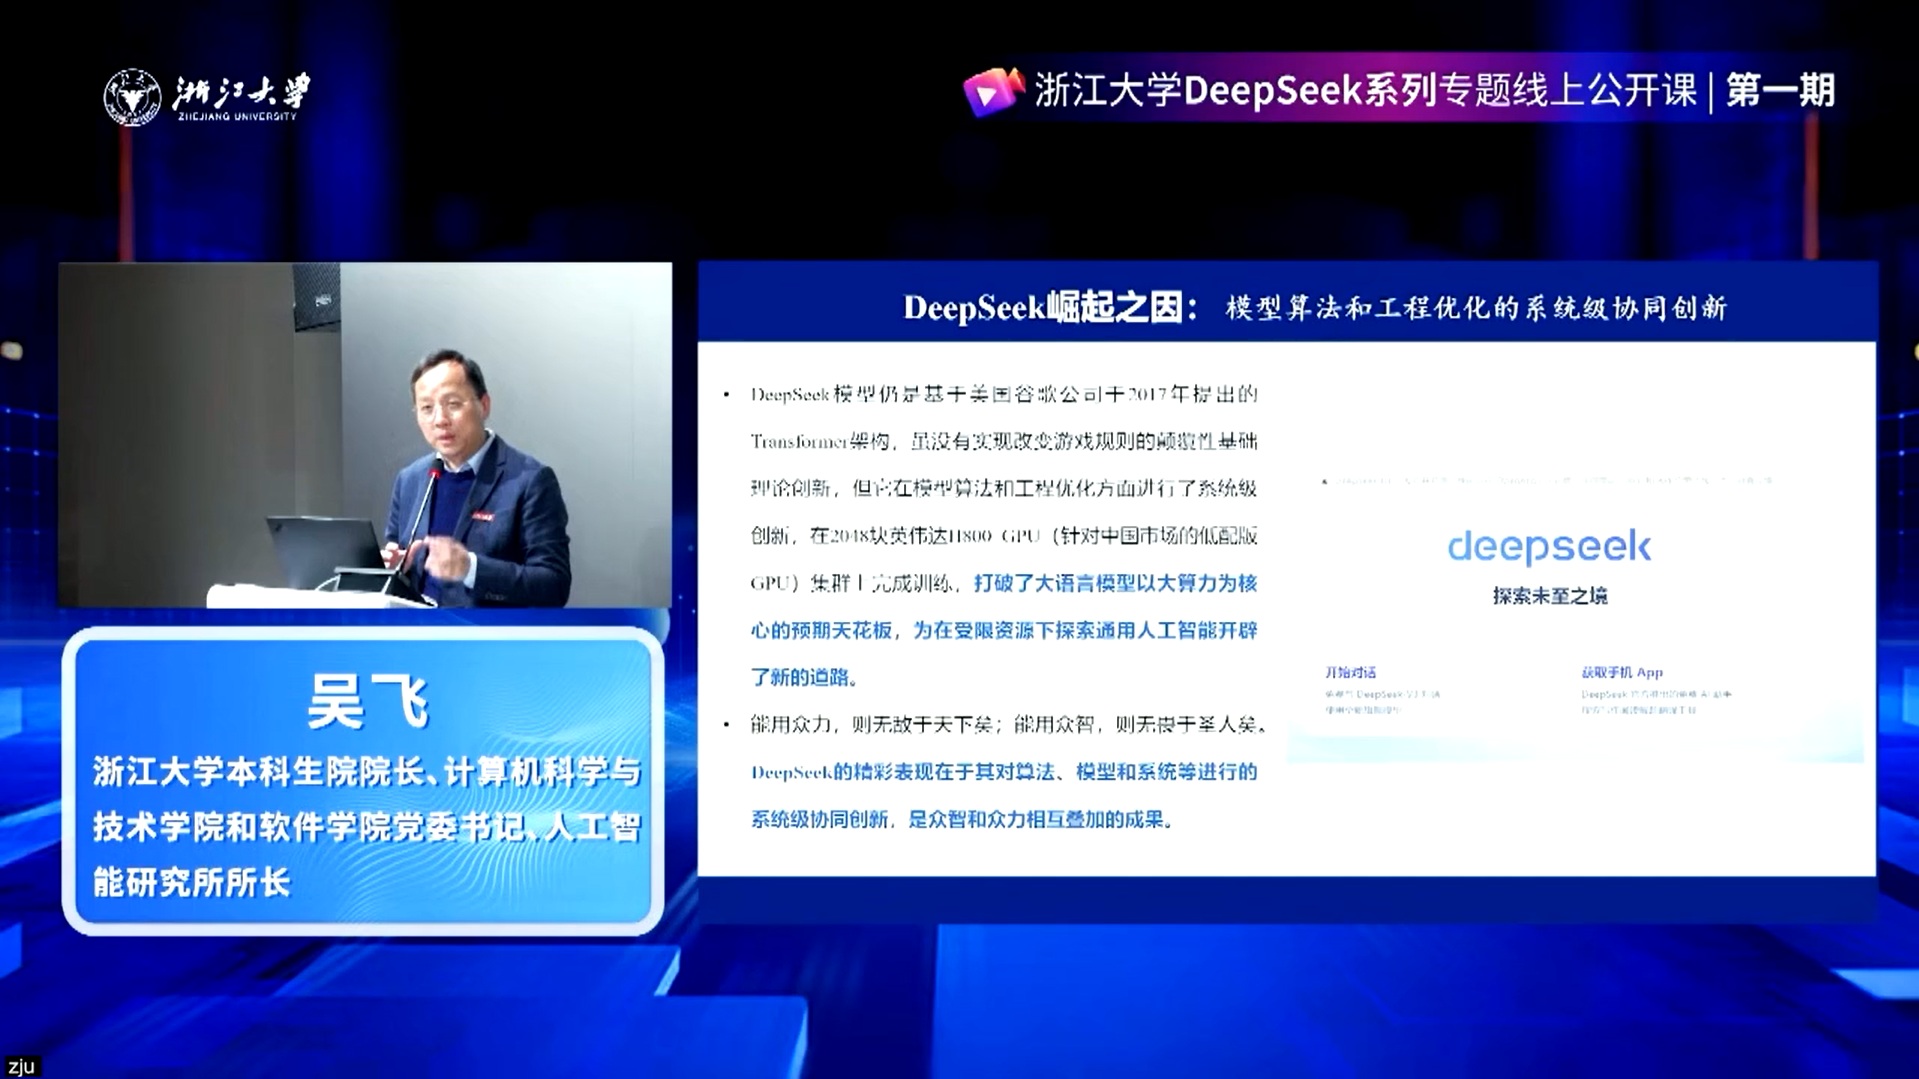Click the blue line 系统级协同创新，是众智和众力相互叠加的成果

(x=962, y=819)
